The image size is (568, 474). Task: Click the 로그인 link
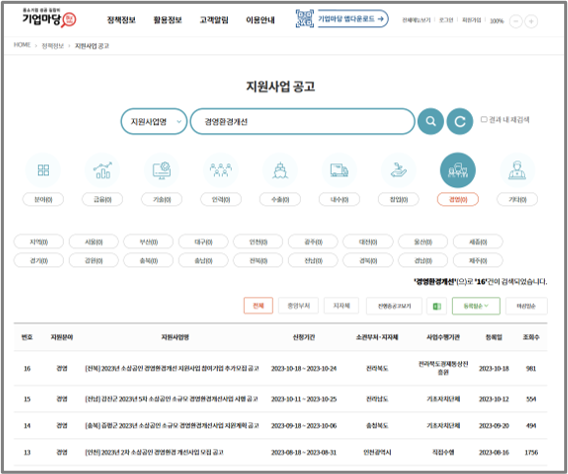pyautogui.click(x=446, y=20)
